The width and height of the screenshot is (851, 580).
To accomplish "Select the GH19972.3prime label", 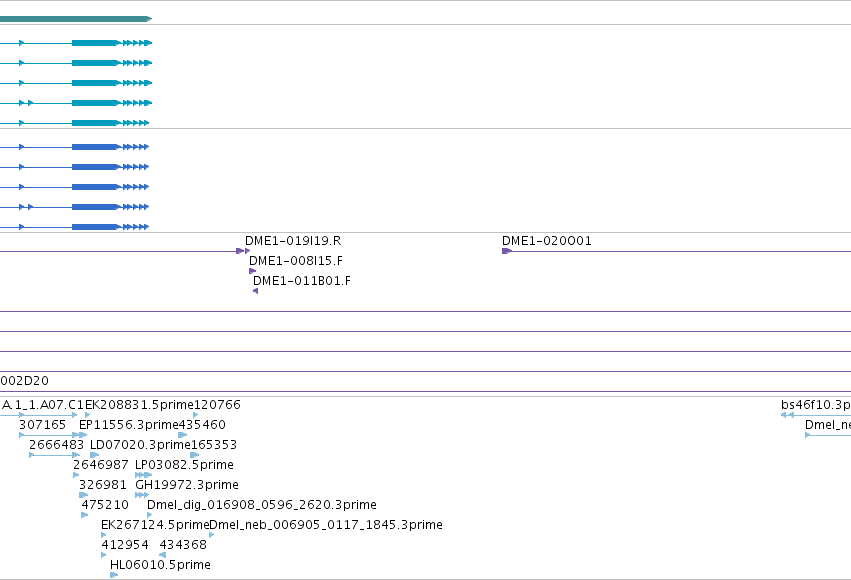I will pyautogui.click(x=187, y=485).
